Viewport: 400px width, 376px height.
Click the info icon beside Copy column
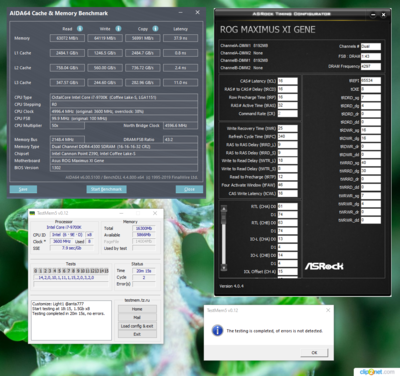click(x=155, y=29)
